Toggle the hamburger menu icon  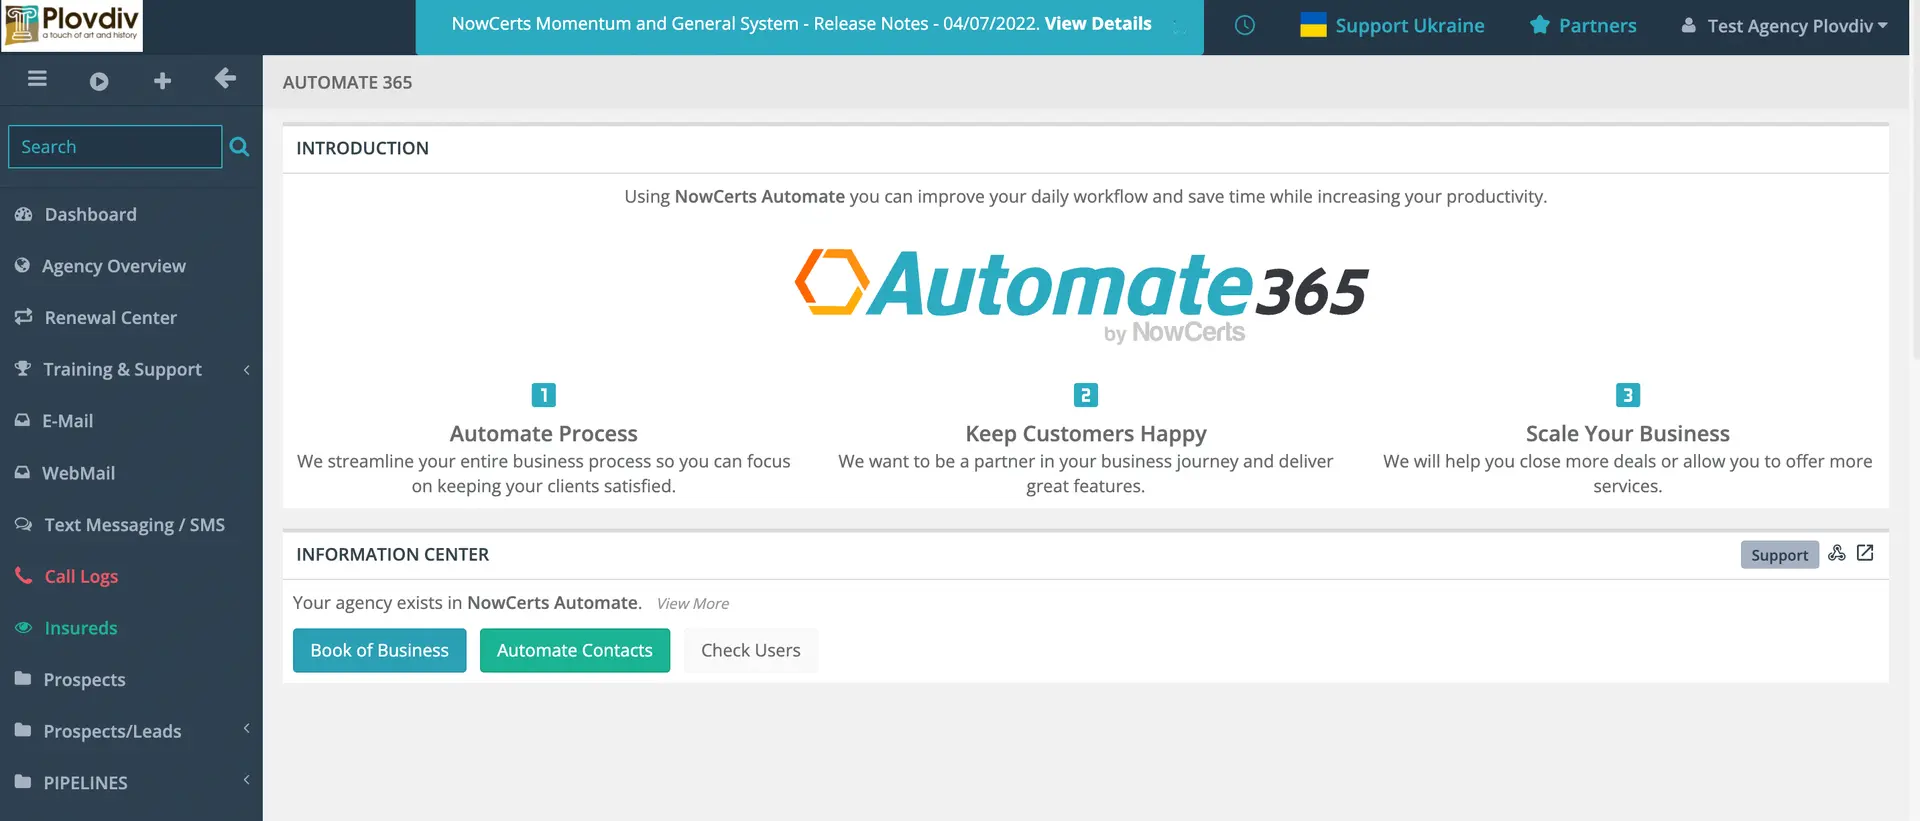pos(37,79)
